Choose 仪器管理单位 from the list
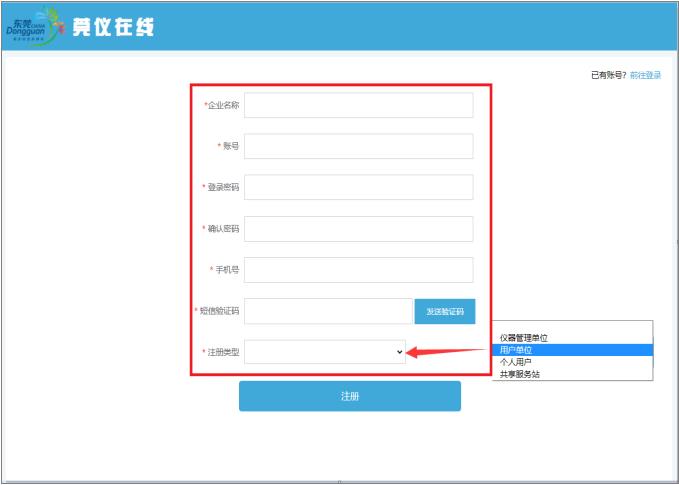The width and height of the screenshot is (679, 485). (524, 338)
